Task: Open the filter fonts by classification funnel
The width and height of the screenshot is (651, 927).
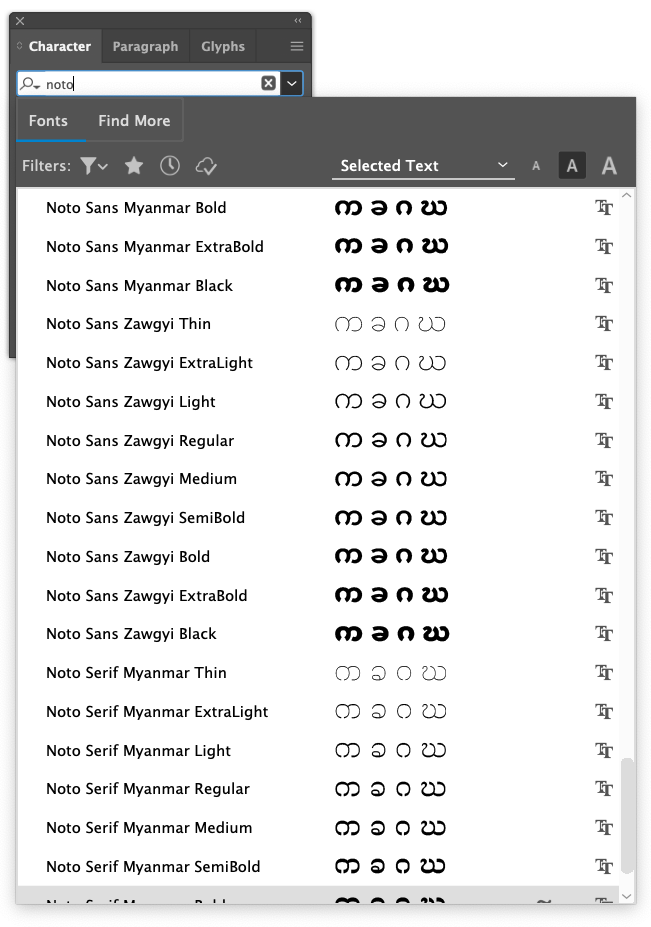Action: coord(93,166)
